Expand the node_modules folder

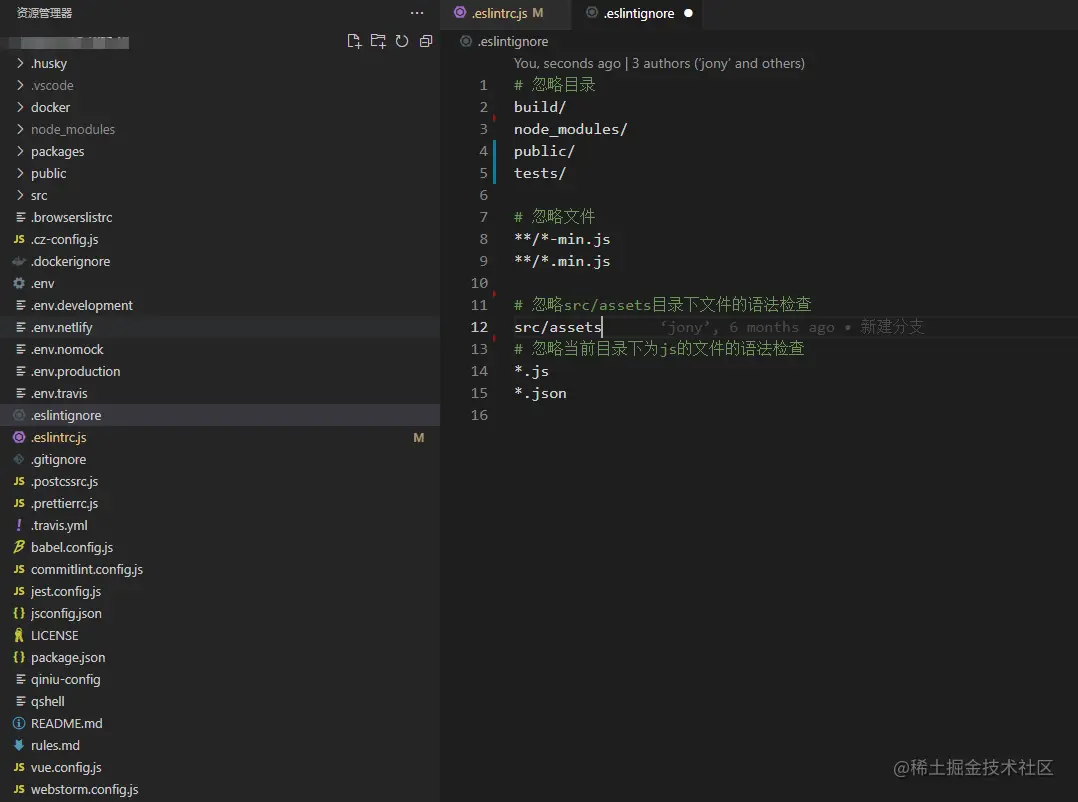[20, 129]
